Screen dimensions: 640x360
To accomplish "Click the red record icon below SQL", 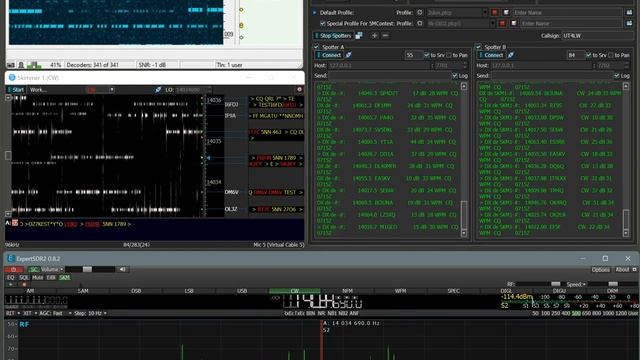I will coord(24,284).
